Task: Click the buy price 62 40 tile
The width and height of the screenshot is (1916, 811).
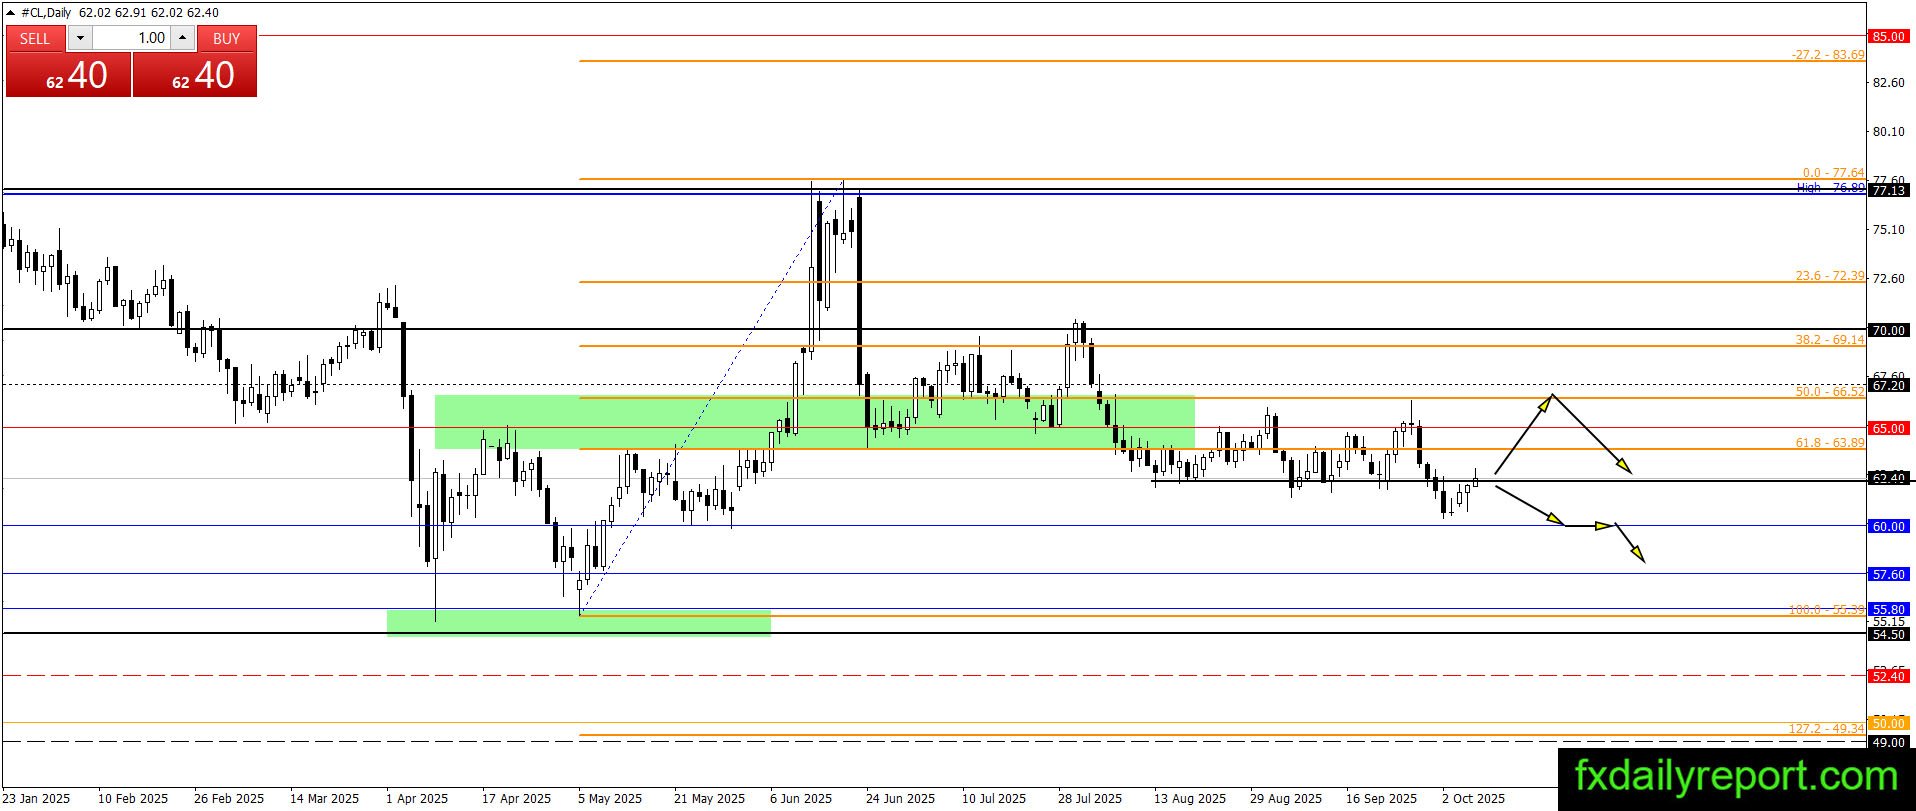Action: click(195, 75)
